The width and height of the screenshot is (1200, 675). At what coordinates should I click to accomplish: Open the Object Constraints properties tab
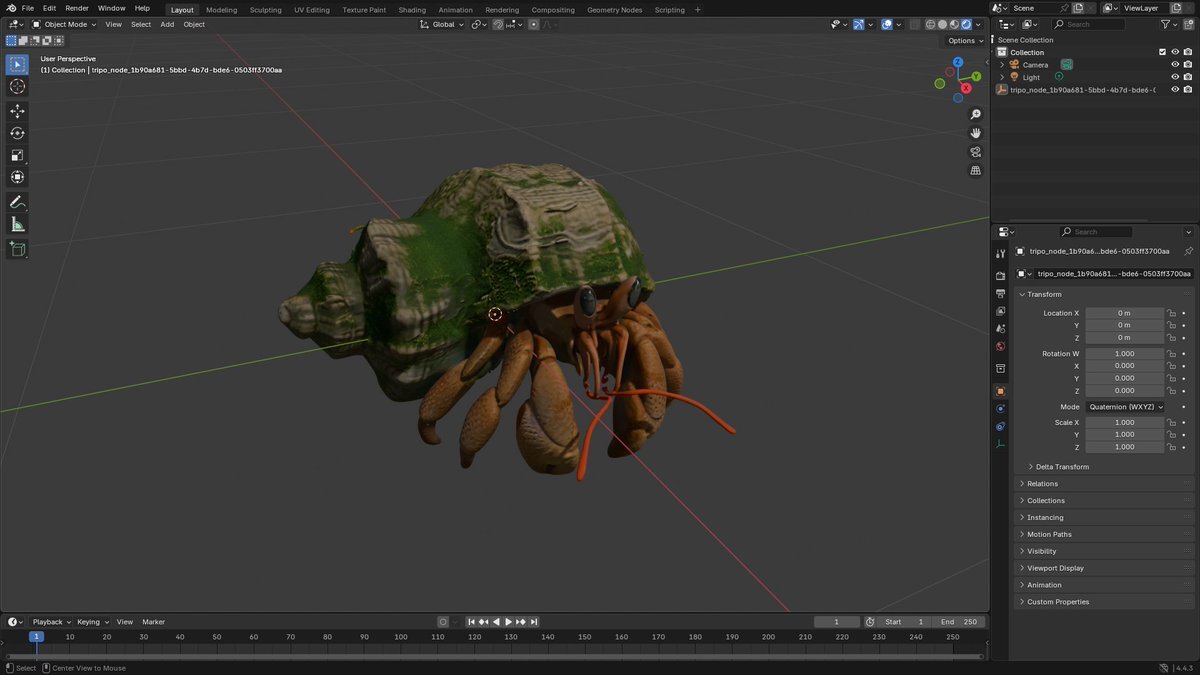pyautogui.click(x=1000, y=427)
